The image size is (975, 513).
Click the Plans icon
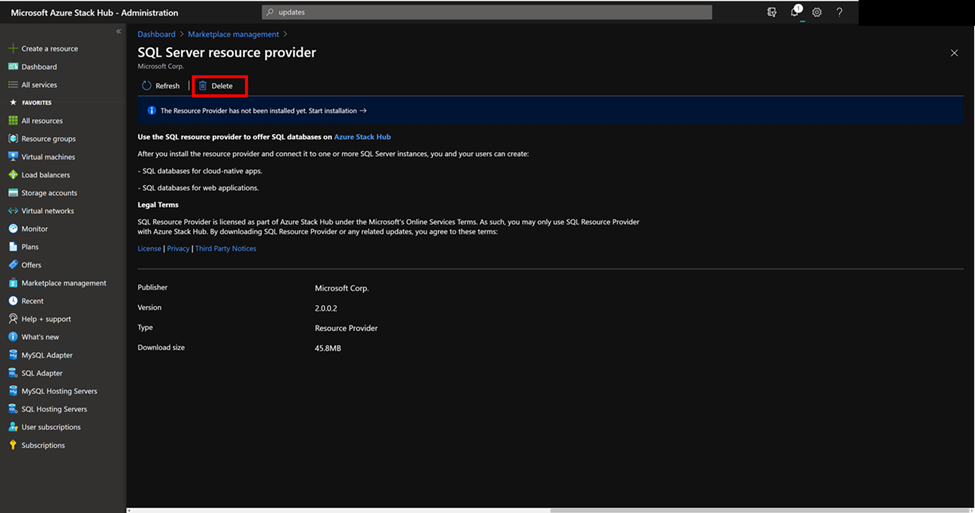coord(12,247)
